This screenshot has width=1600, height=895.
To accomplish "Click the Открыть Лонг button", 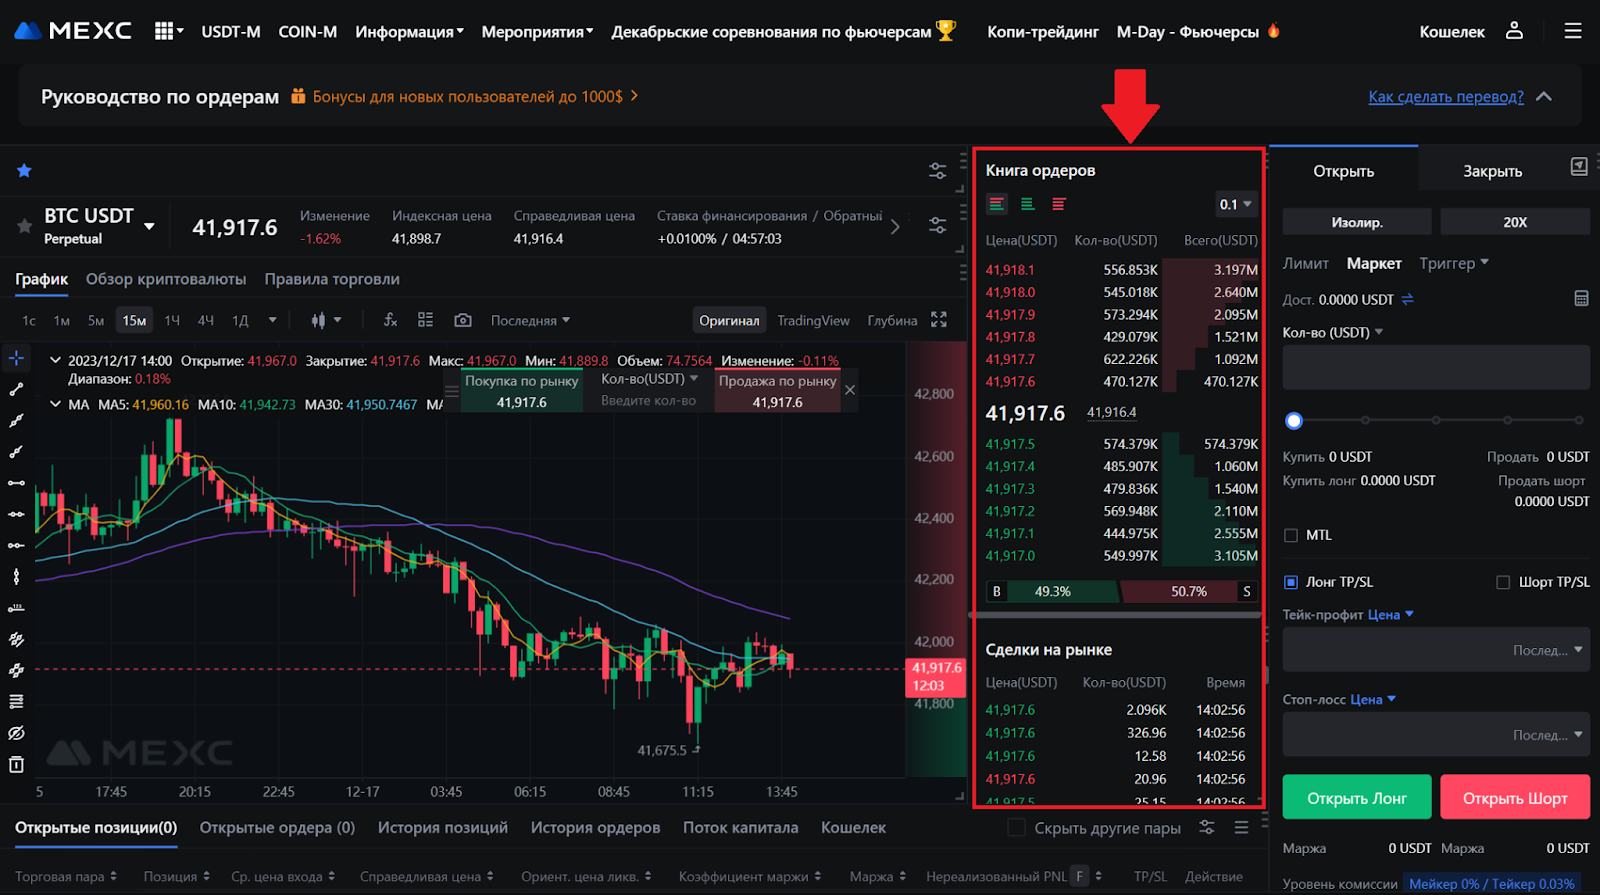I will pos(1356,798).
